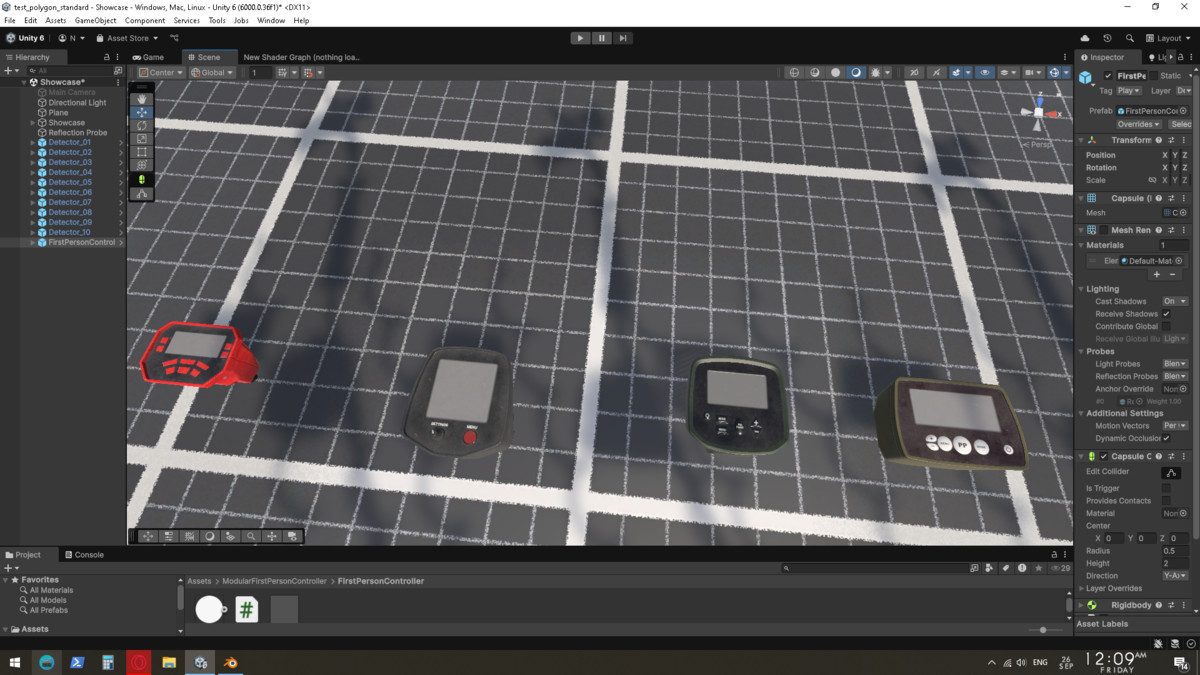Viewport: 1200px width, 675px height.
Task: Expand Detector_01 in the Hierarchy
Action: (x=32, y=142)
